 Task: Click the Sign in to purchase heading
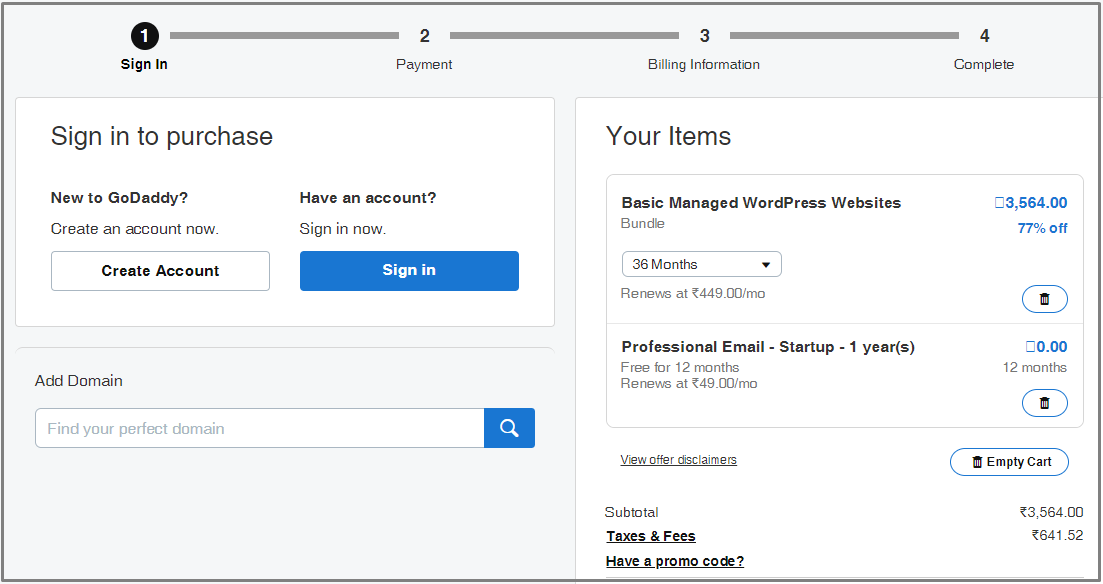(x=162, y=137)
